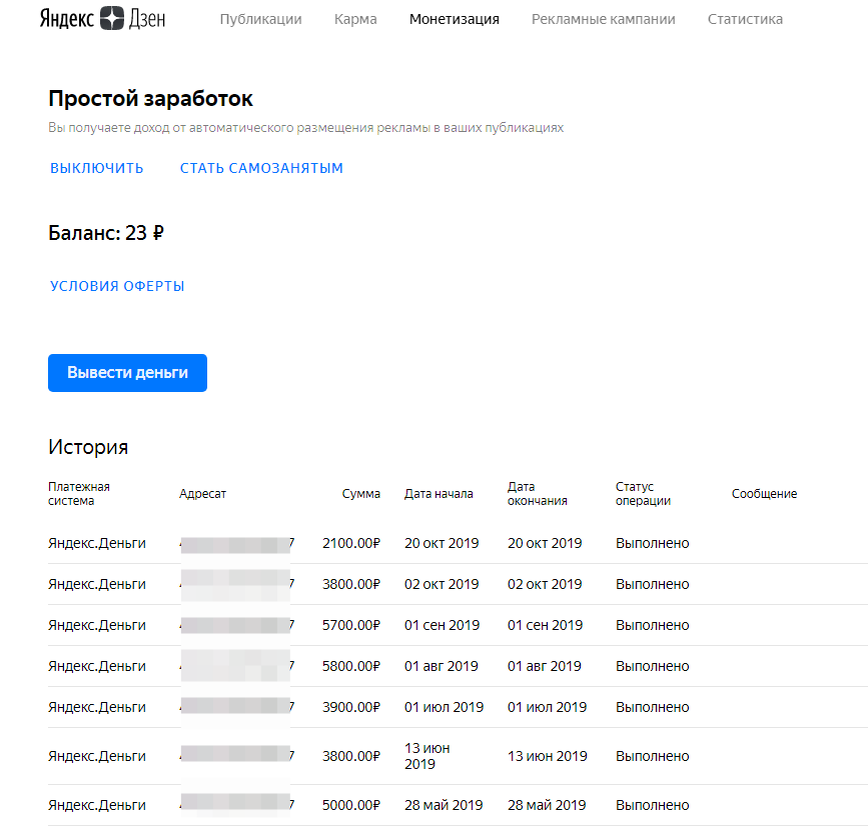Click the Сообщение column header
Image resolution: width=868 pixels, height=840 pixels.
tap(764, 493)
